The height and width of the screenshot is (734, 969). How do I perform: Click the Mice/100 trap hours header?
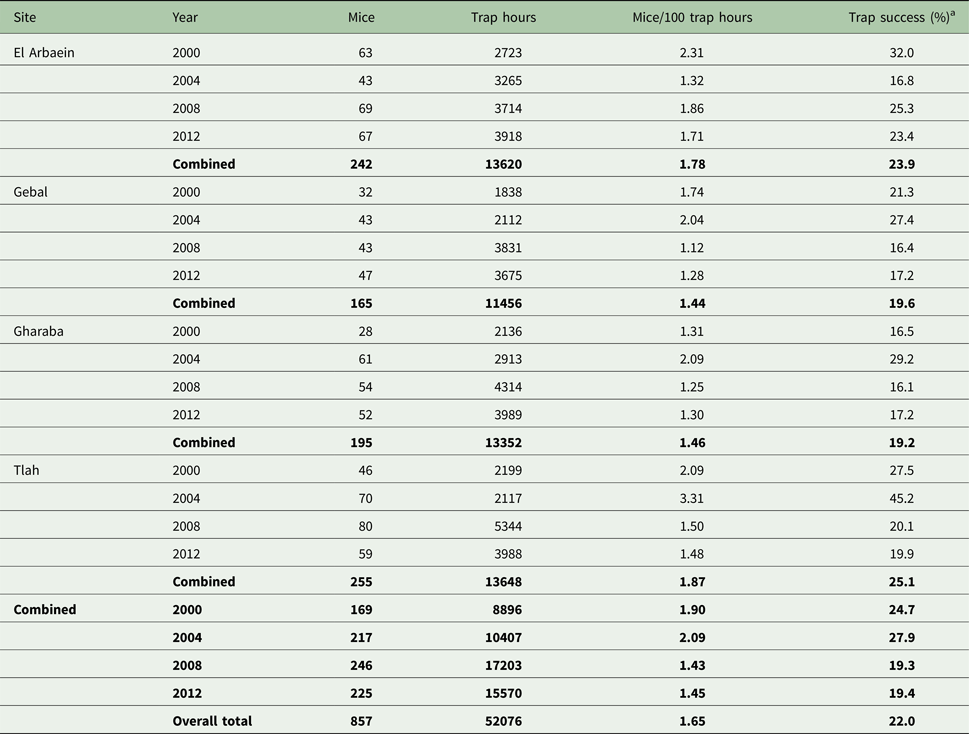click(692, 18)
